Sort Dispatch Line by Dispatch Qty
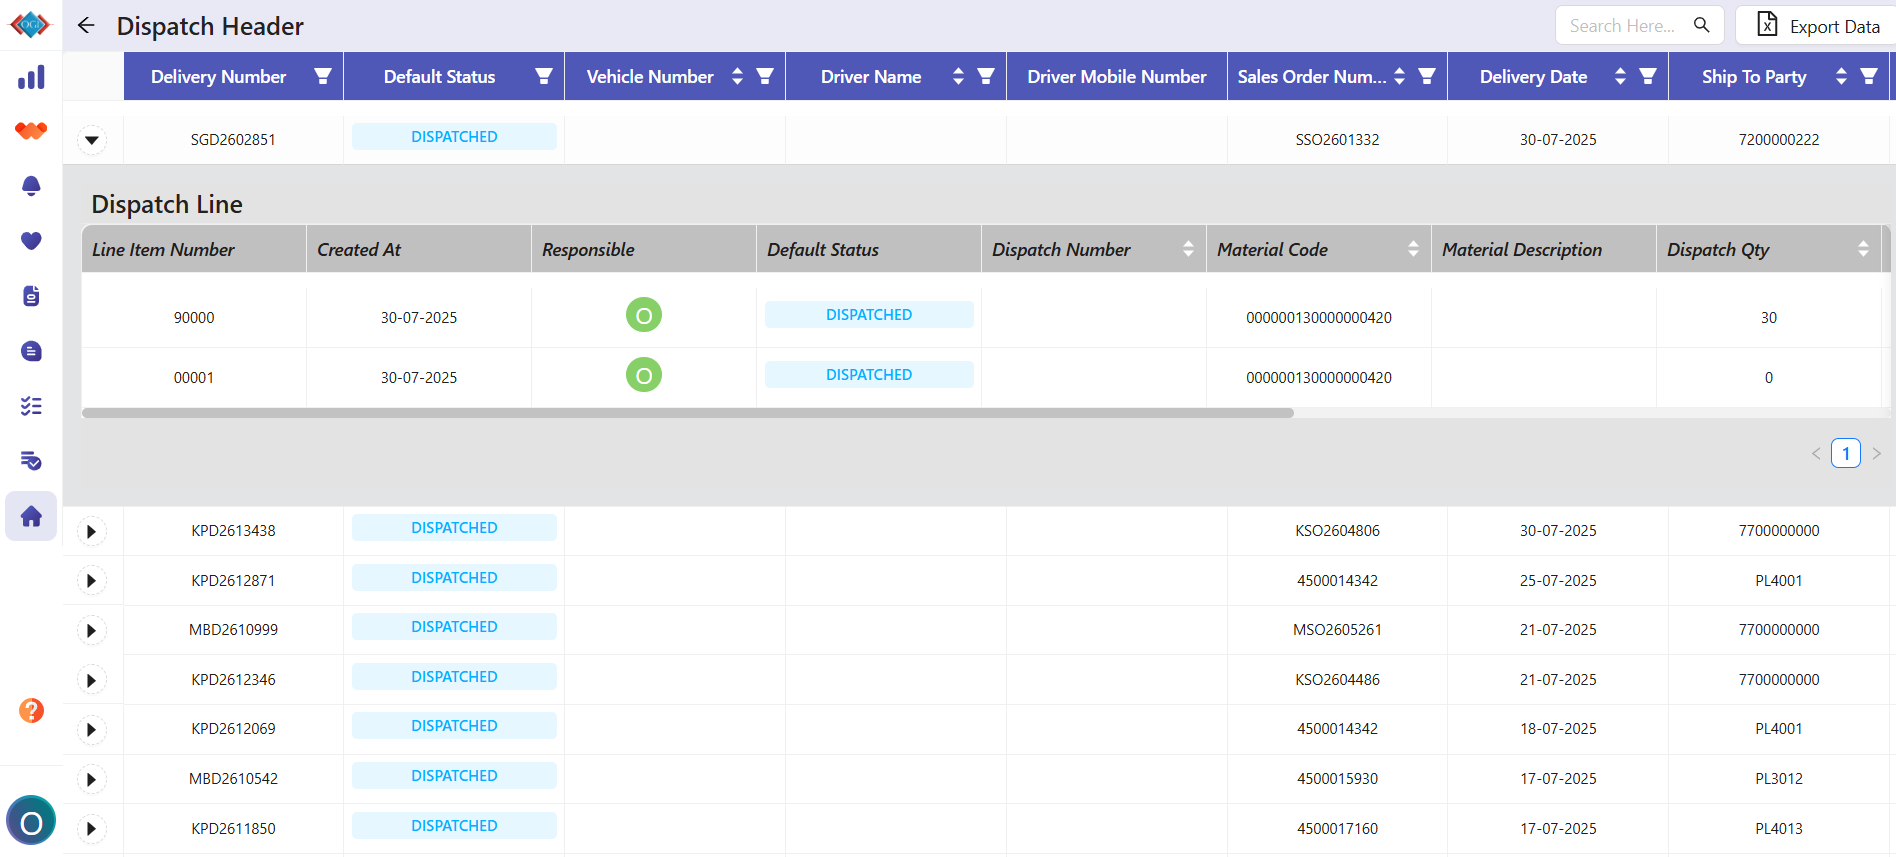 [x=1863, y=249]
